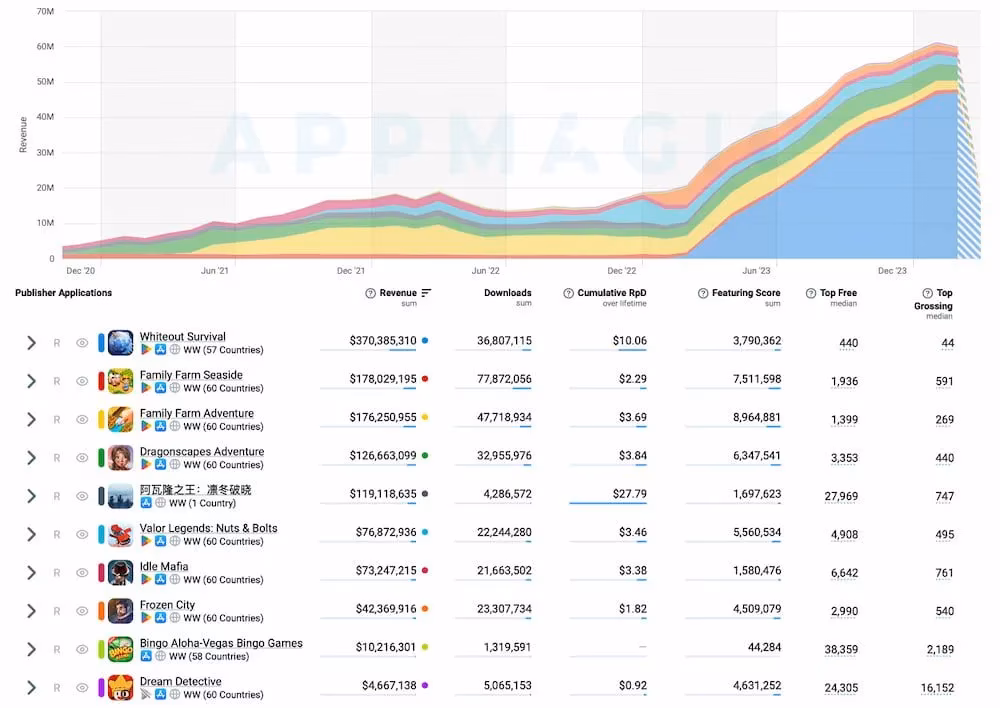Toggle the eye visibility for Dream Detective
Viewport: 1000px width, 708px height.
pos(82,688)
